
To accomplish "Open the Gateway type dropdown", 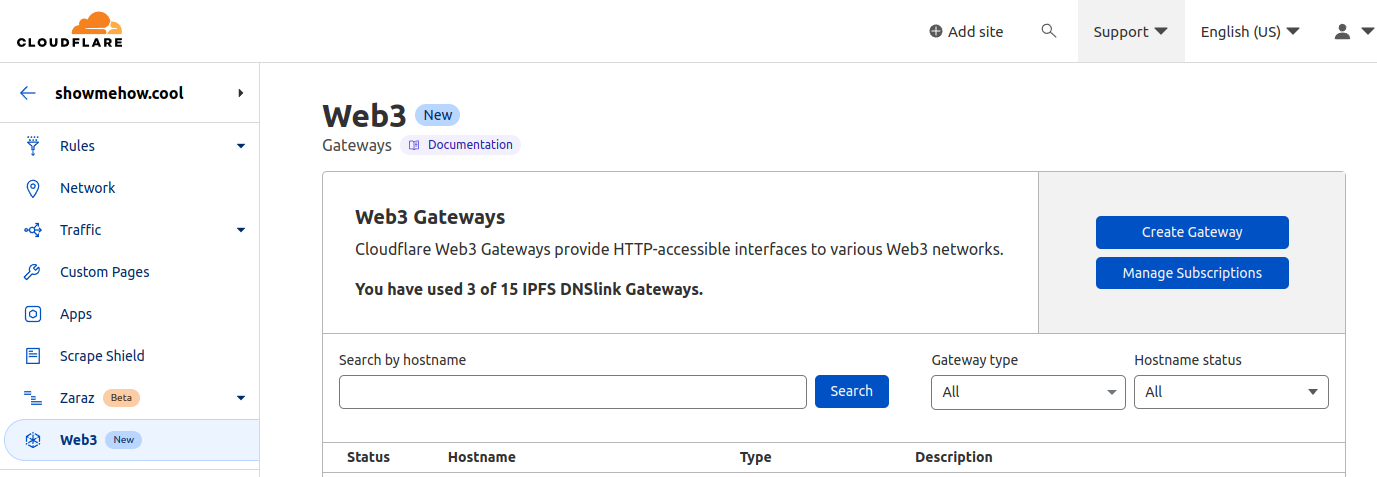I will tap(1028, 392).
